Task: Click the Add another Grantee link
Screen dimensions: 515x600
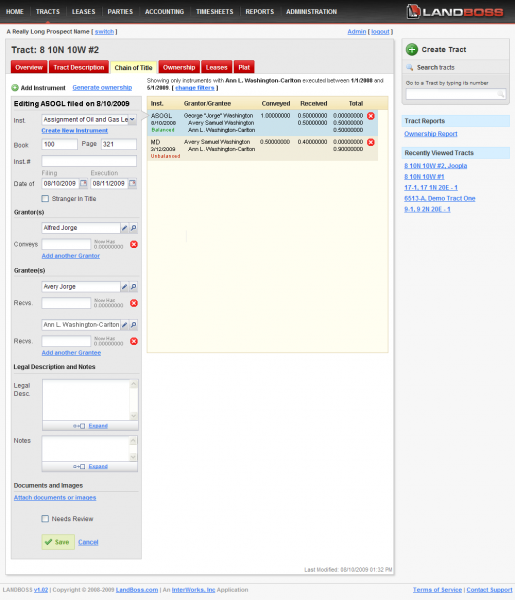Action: pos(71,353)
